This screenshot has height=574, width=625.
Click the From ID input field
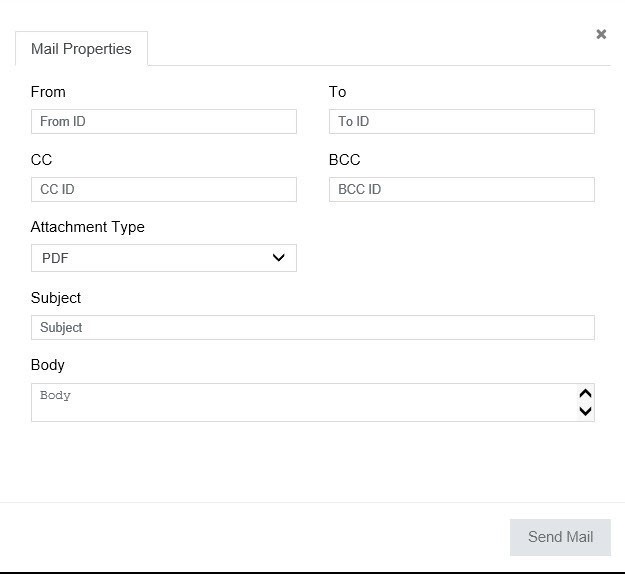coord(163,122)
